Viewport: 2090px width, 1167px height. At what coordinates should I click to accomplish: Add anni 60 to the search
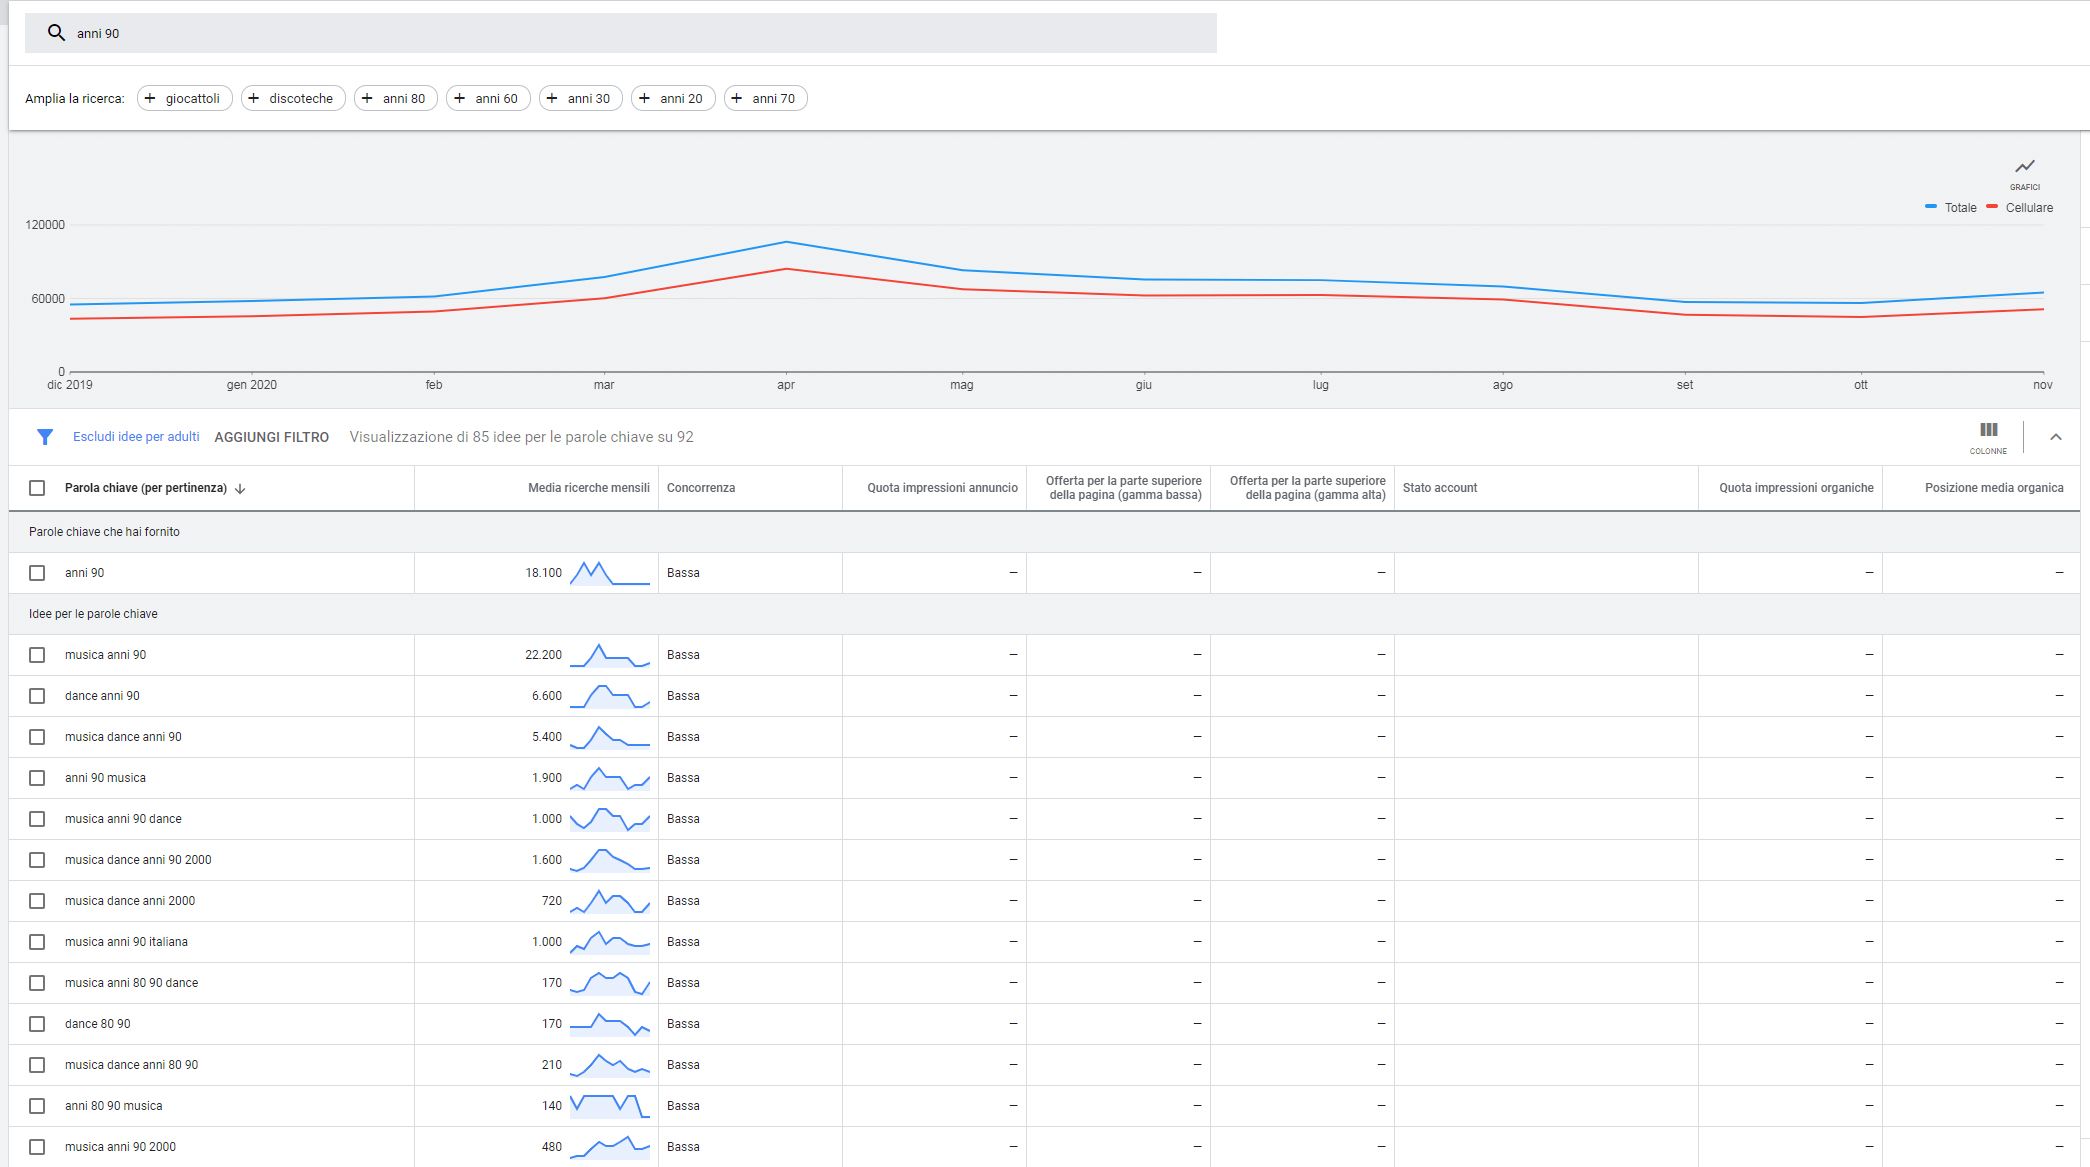click(x=488, y=98)
